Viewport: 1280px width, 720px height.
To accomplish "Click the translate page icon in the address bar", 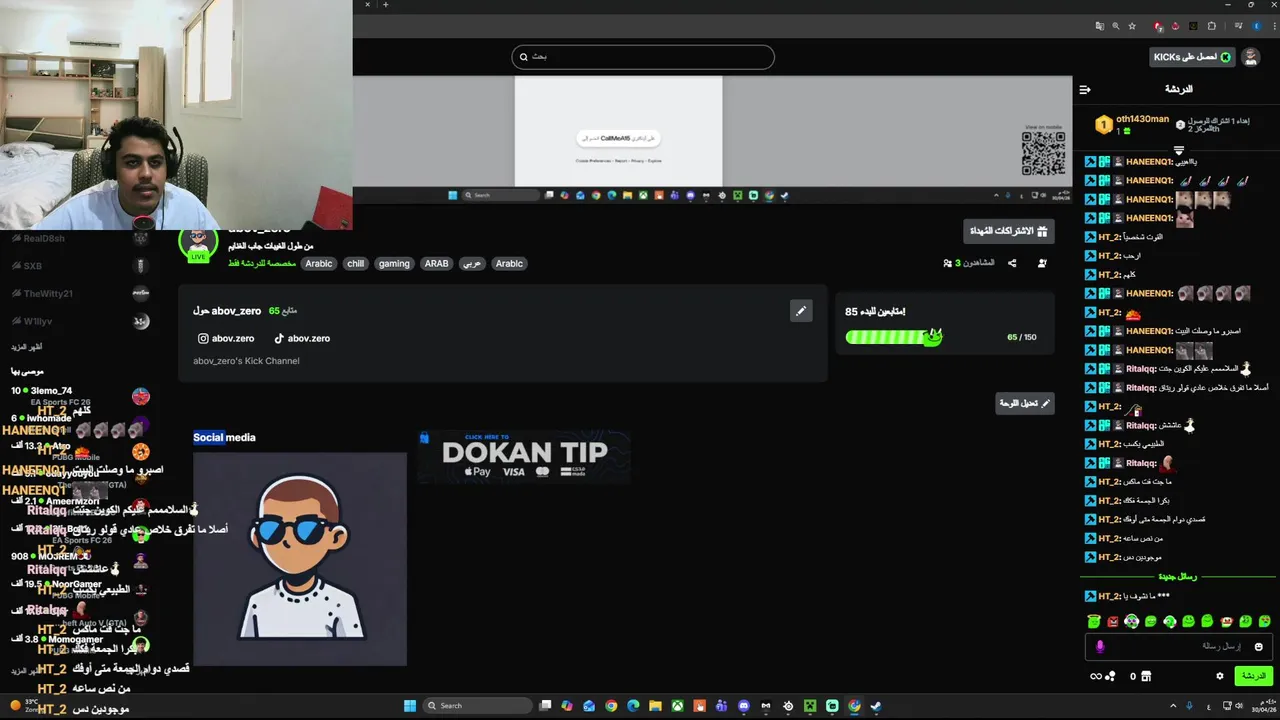I will pos(1100,26).
